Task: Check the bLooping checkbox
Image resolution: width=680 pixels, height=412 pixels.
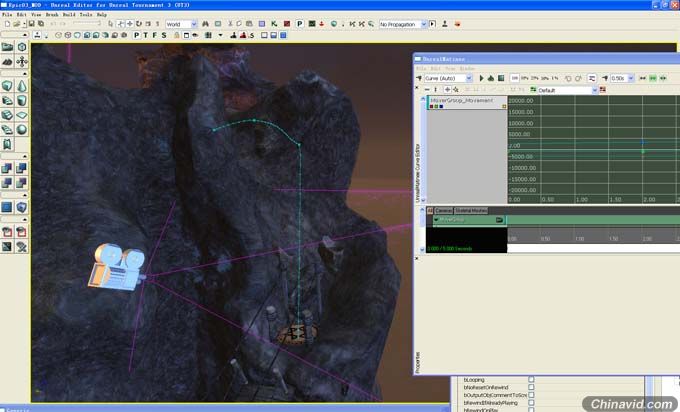Action: [x=531, y=379]
